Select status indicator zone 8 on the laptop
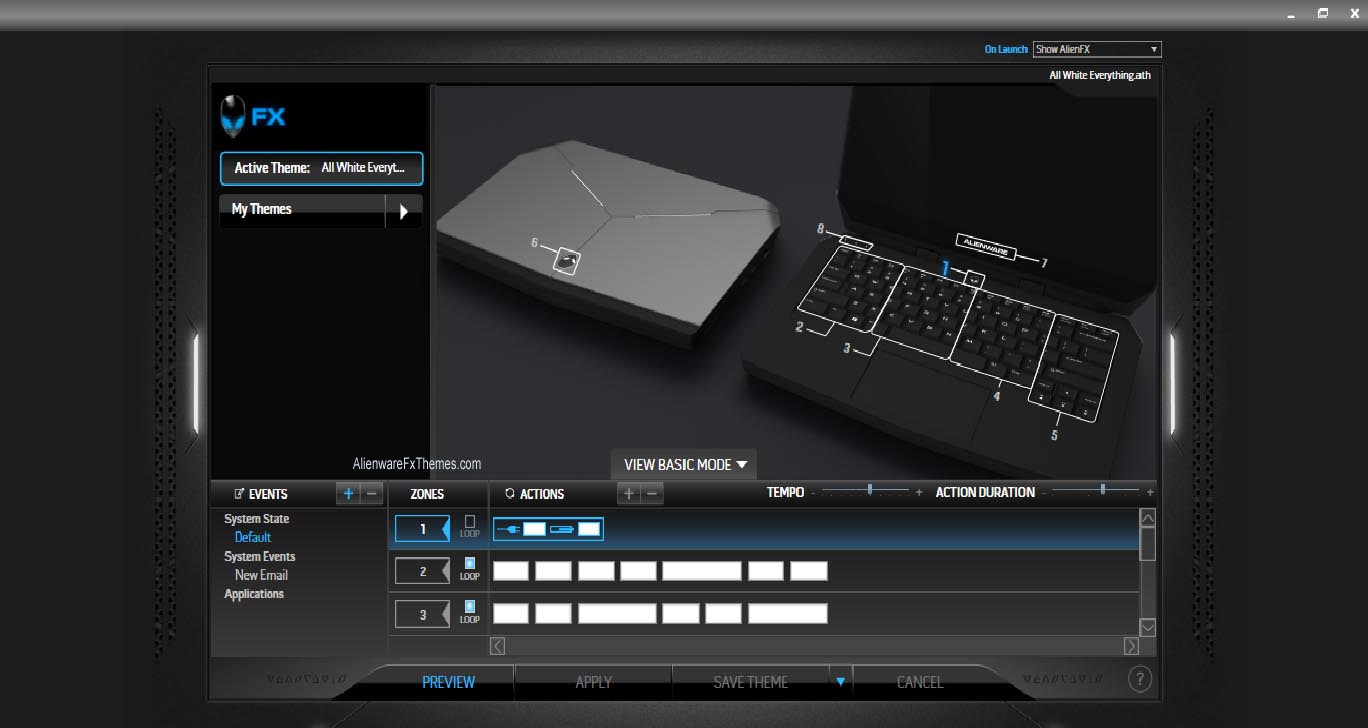Viewport: 1368px width, 728px height. tap(855, 241)
